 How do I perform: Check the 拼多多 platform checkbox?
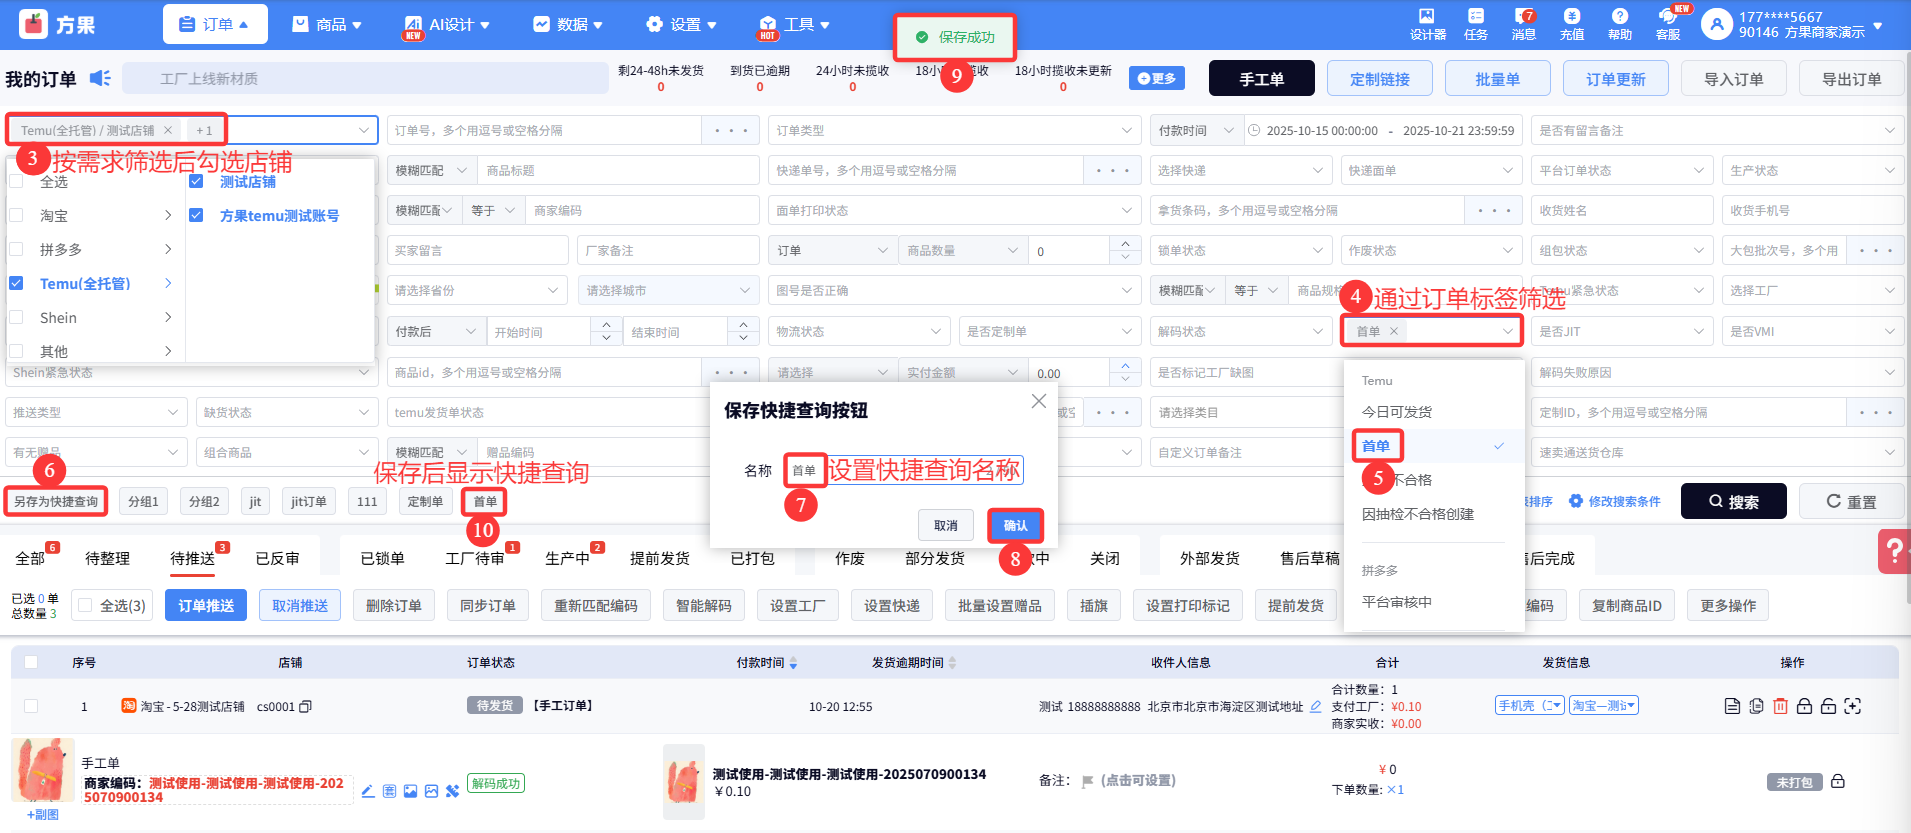16,249
